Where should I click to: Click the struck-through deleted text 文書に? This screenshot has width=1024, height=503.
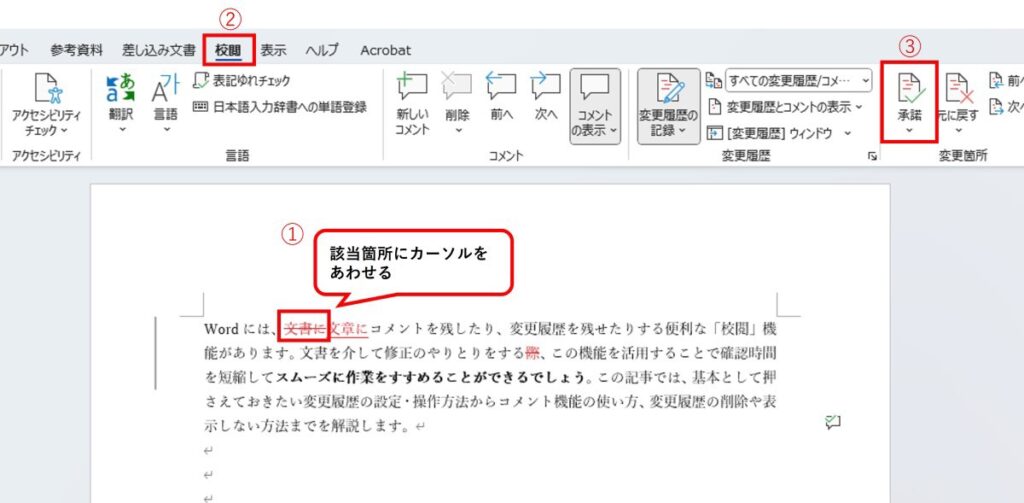[x=305, y=329]
